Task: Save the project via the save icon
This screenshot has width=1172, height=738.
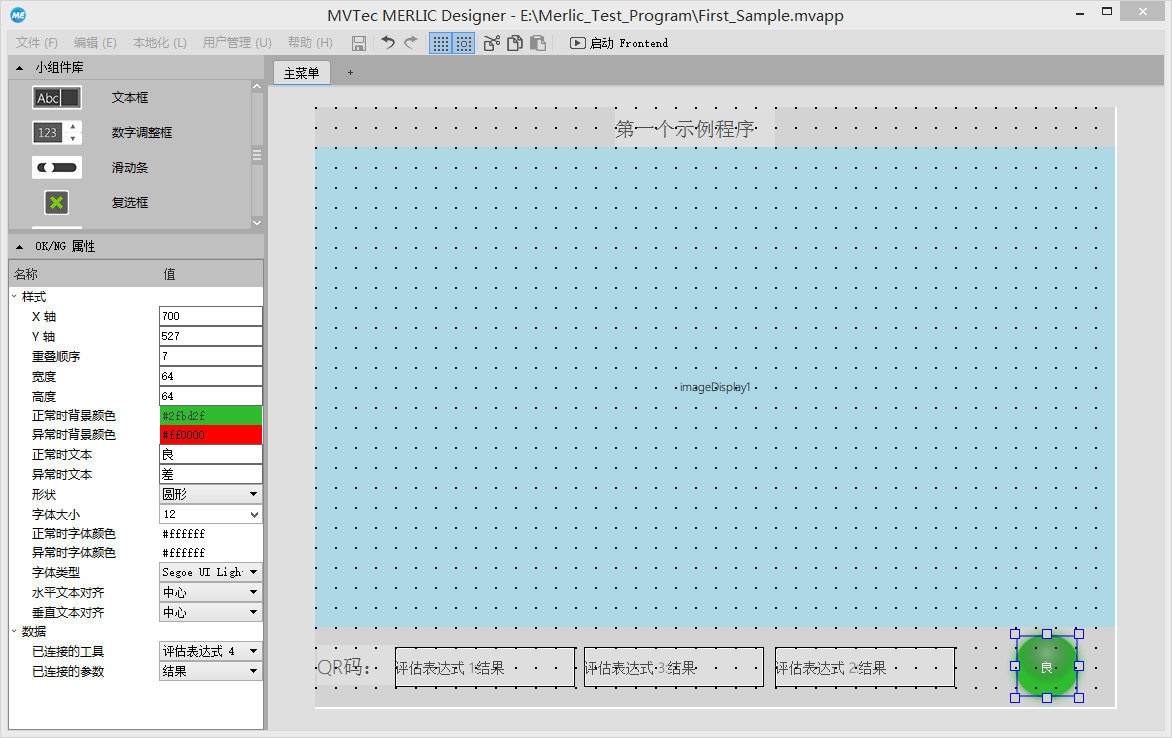Action: tap(358, 43)
